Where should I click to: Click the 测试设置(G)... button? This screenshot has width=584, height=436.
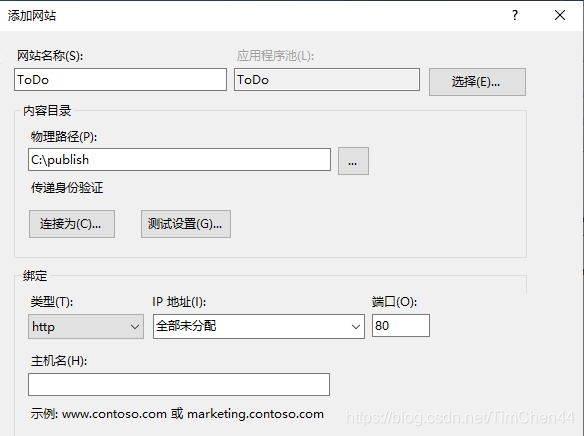185,224
